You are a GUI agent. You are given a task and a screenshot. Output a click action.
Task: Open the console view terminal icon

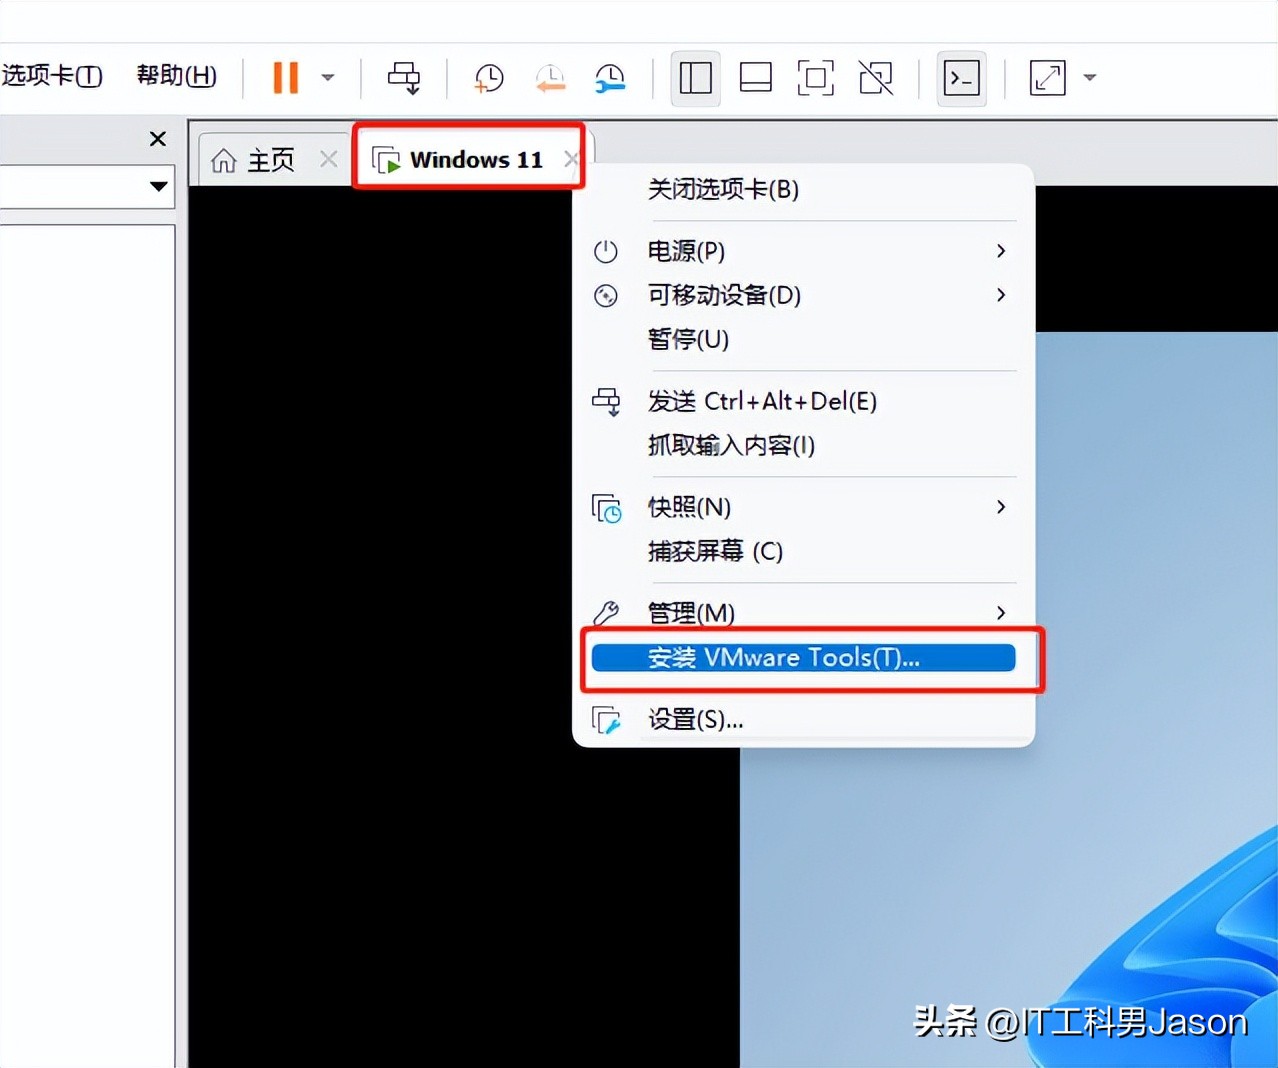coord(961,77)
